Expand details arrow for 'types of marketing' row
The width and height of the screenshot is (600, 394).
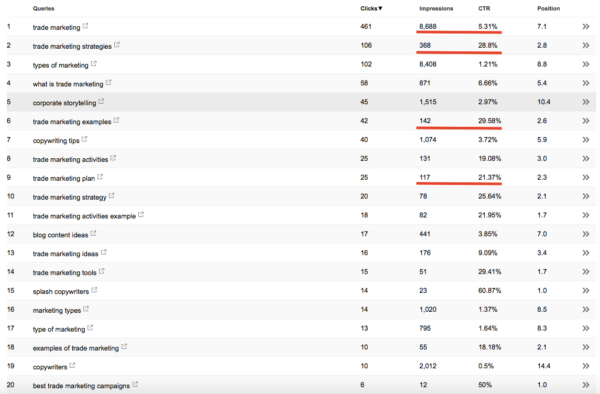pos(586,64)
